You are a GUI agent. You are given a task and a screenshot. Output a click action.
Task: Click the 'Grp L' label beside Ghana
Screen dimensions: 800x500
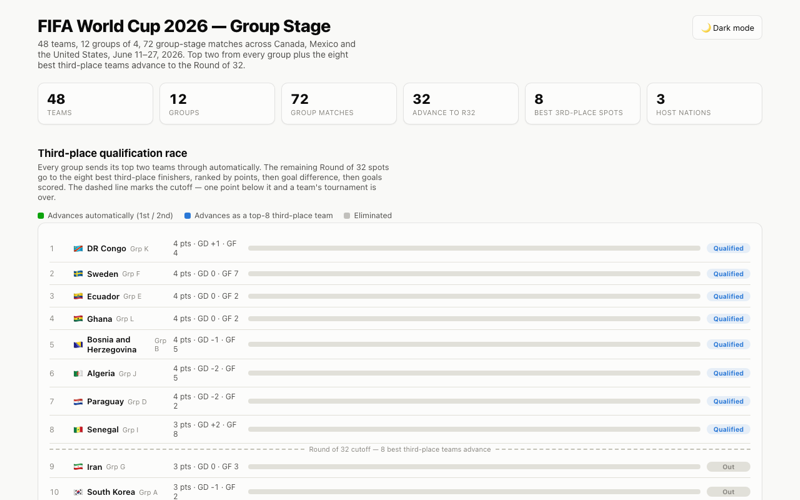124,319
